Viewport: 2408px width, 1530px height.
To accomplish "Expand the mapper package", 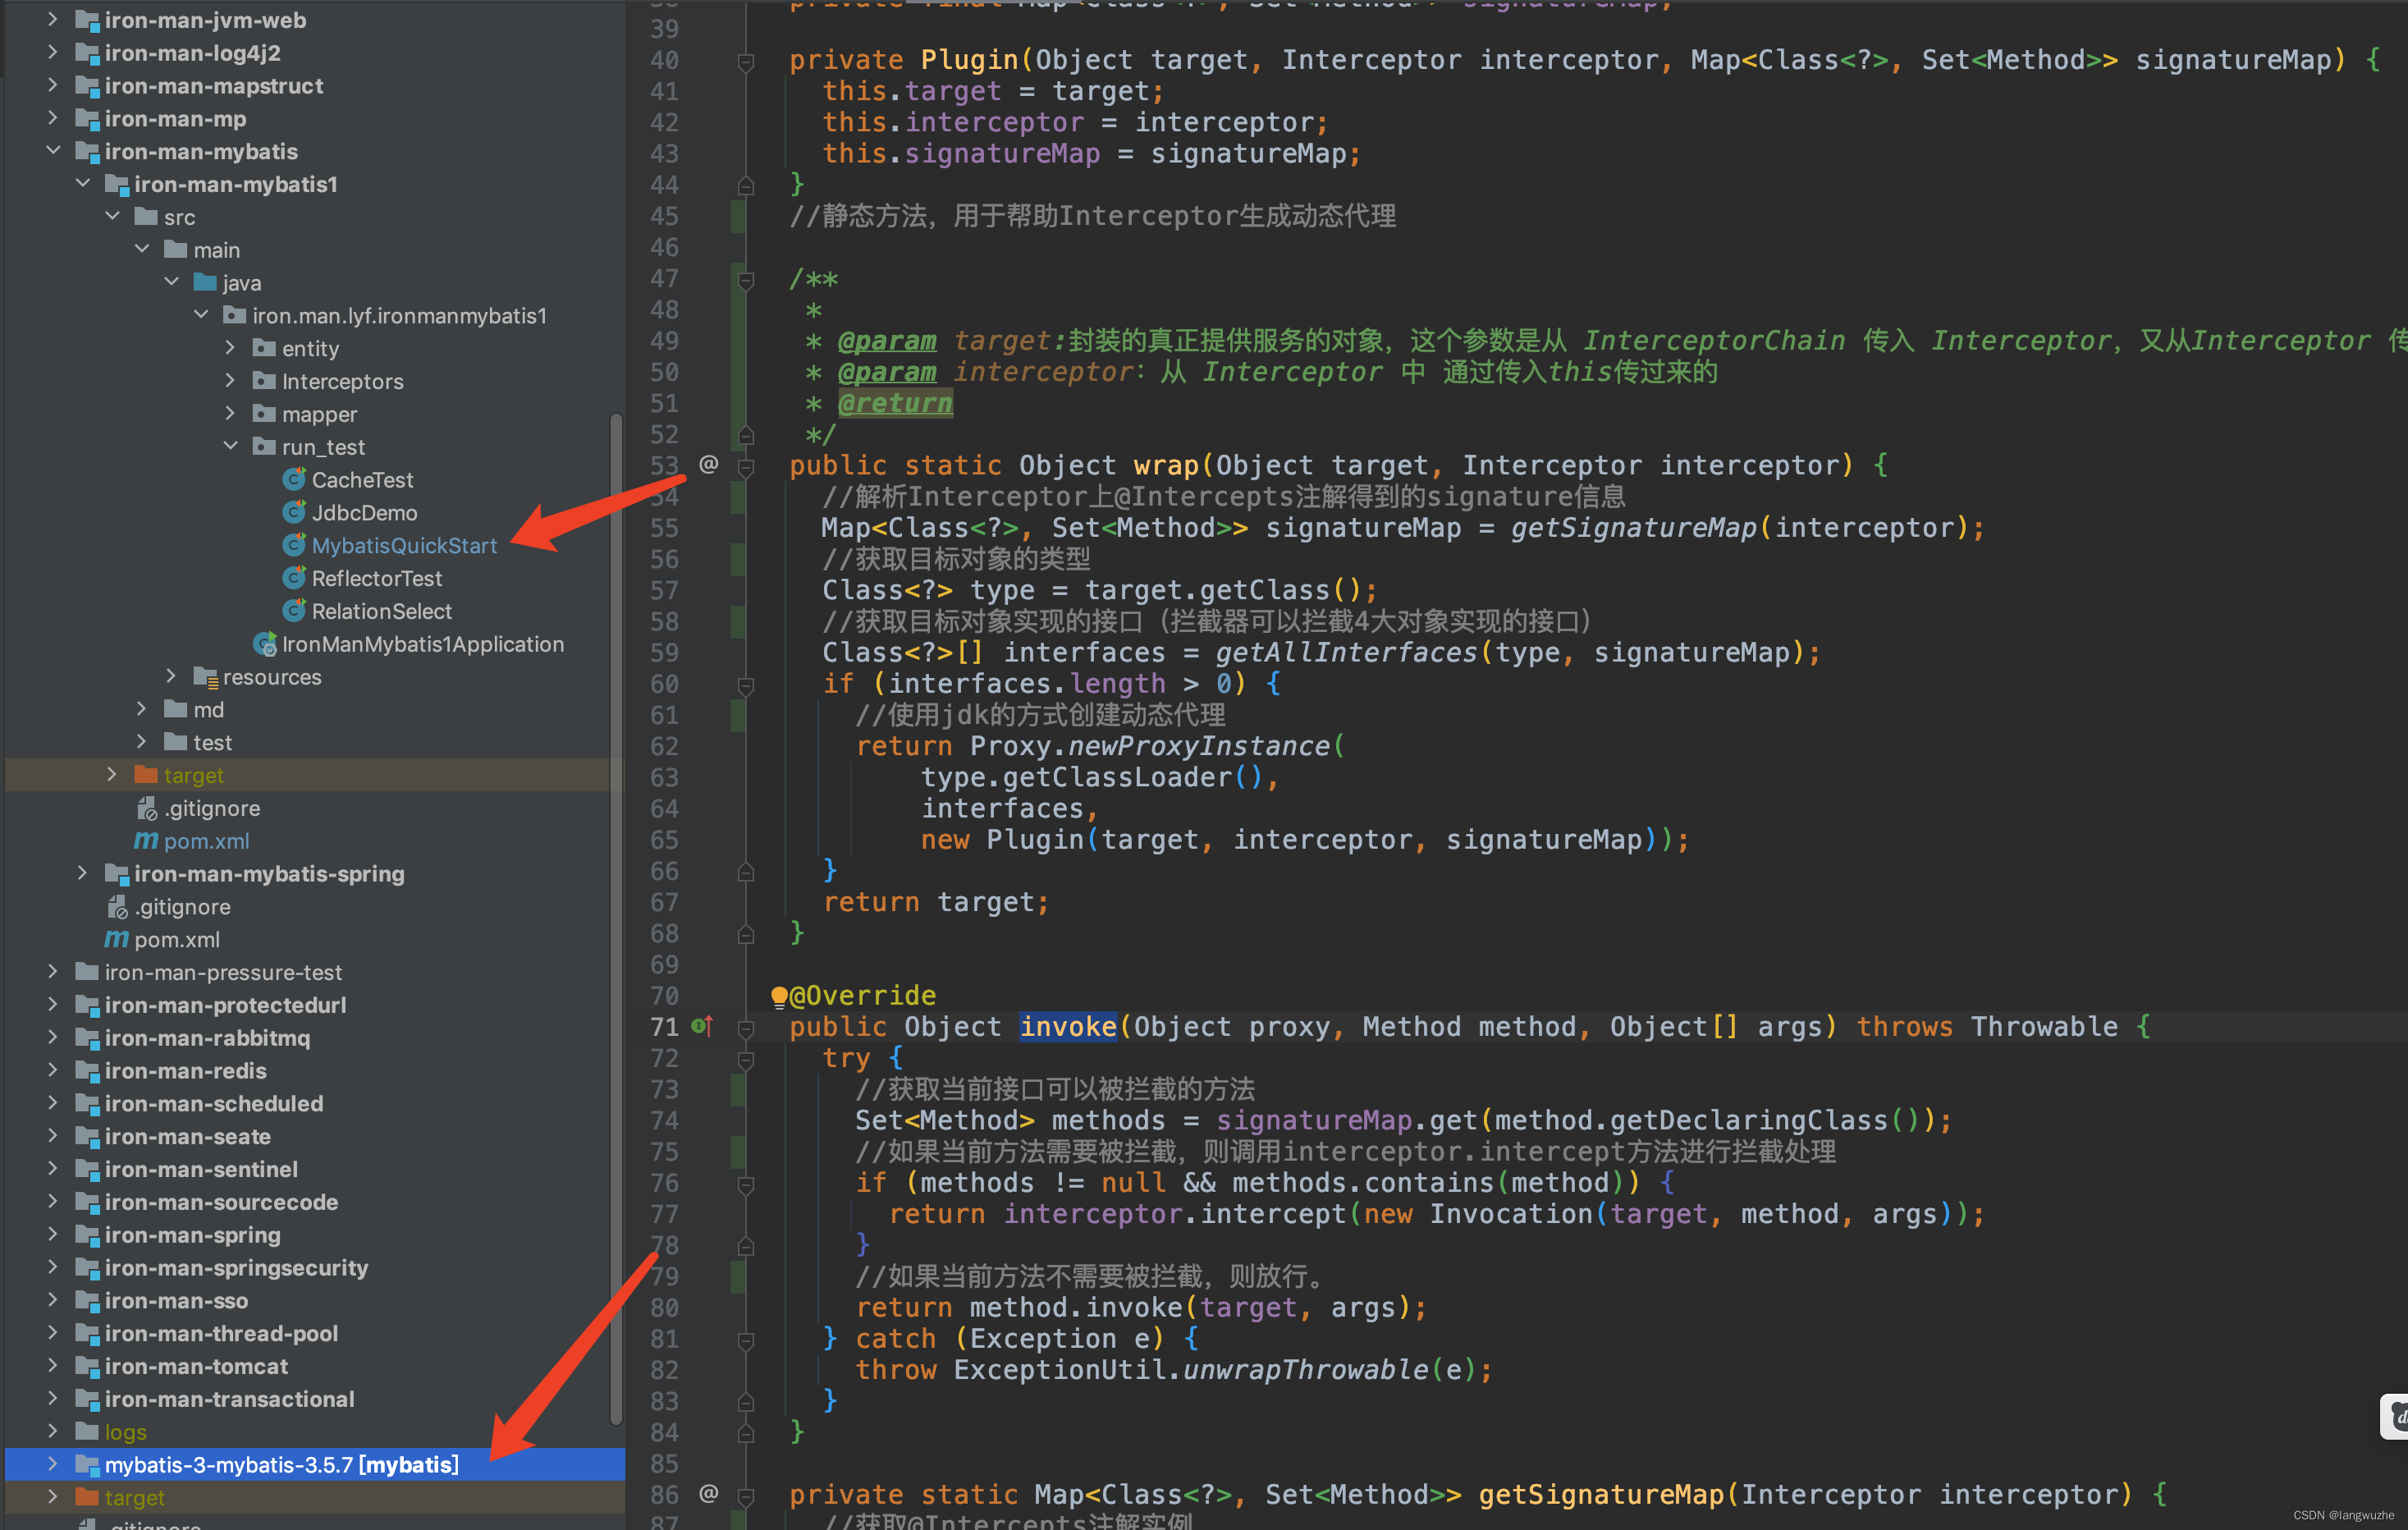I will [230, 414].
